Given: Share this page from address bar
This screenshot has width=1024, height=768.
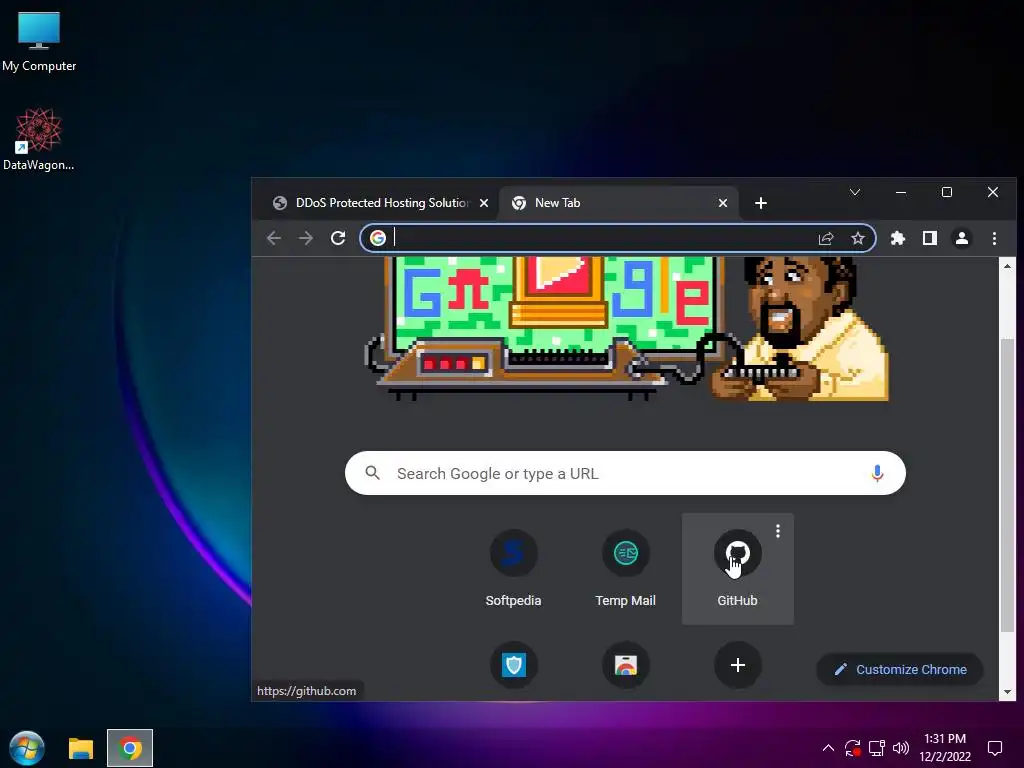Looking at the screenshot, I should pyautogui.click(x=826, y=238).
